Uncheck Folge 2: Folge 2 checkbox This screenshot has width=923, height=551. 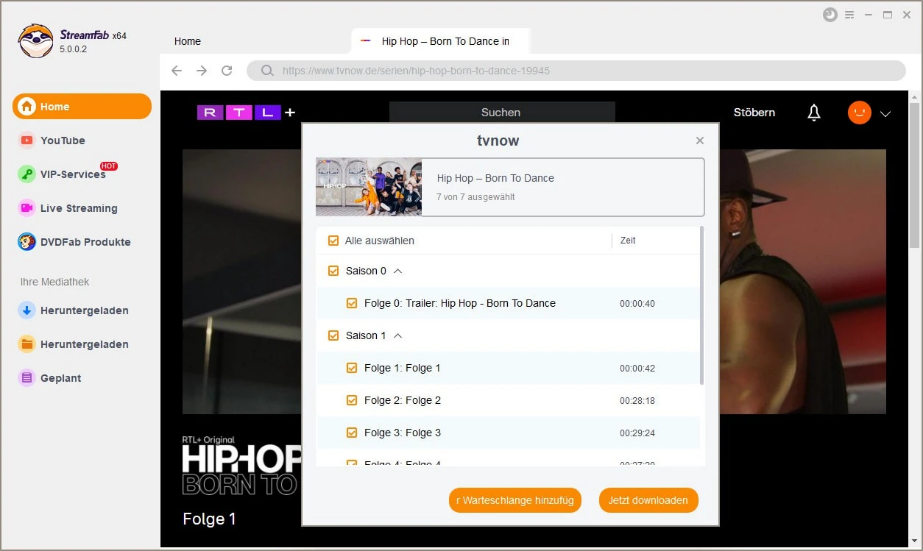click(352, 400)
